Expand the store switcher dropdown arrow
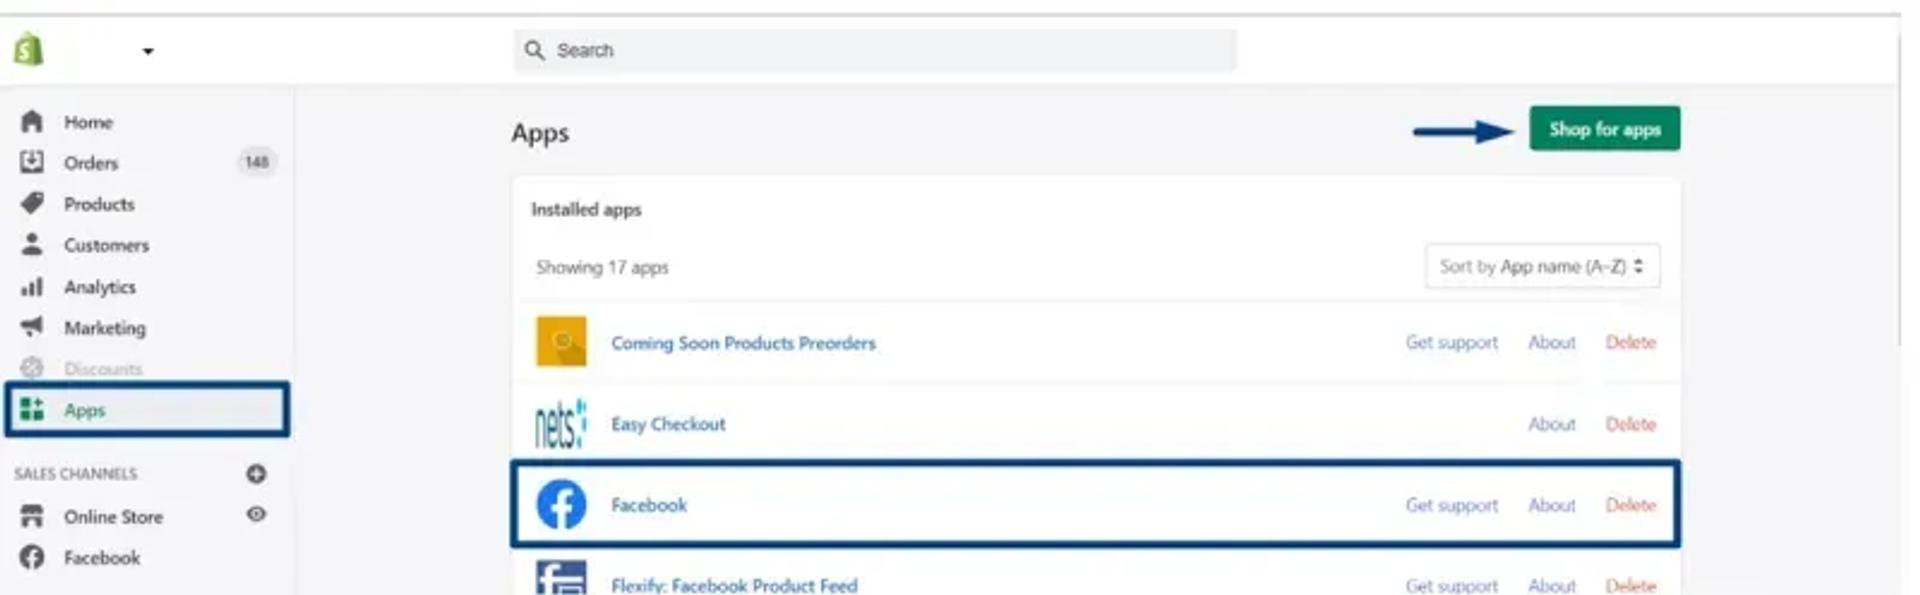1920x595 pixels. (148, 51)
